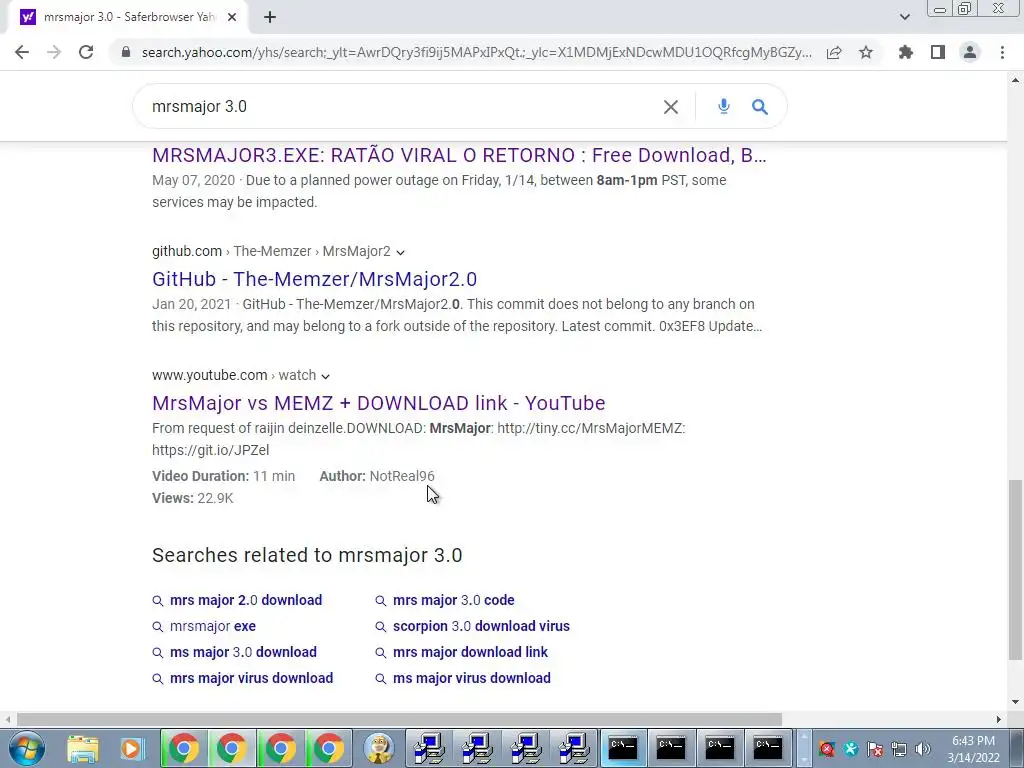Viewport: 1024px width, 768px height.
Task: Search mrs major download link
Action: pos(470,652)
